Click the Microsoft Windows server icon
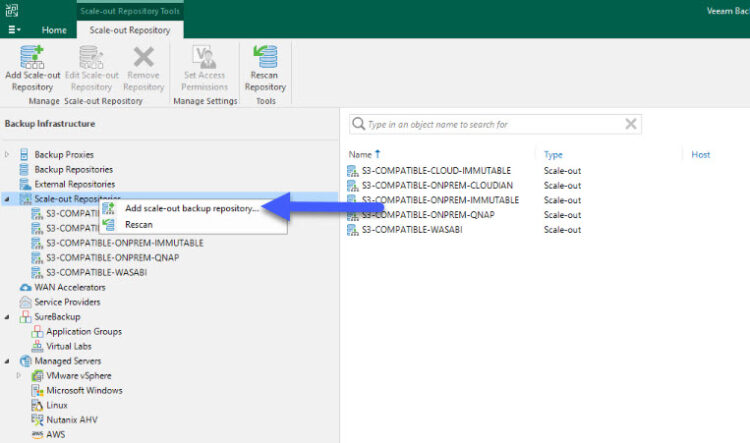The width and height of the screenshot is (750, 443). pyautogui.click(x=37, y=390)
